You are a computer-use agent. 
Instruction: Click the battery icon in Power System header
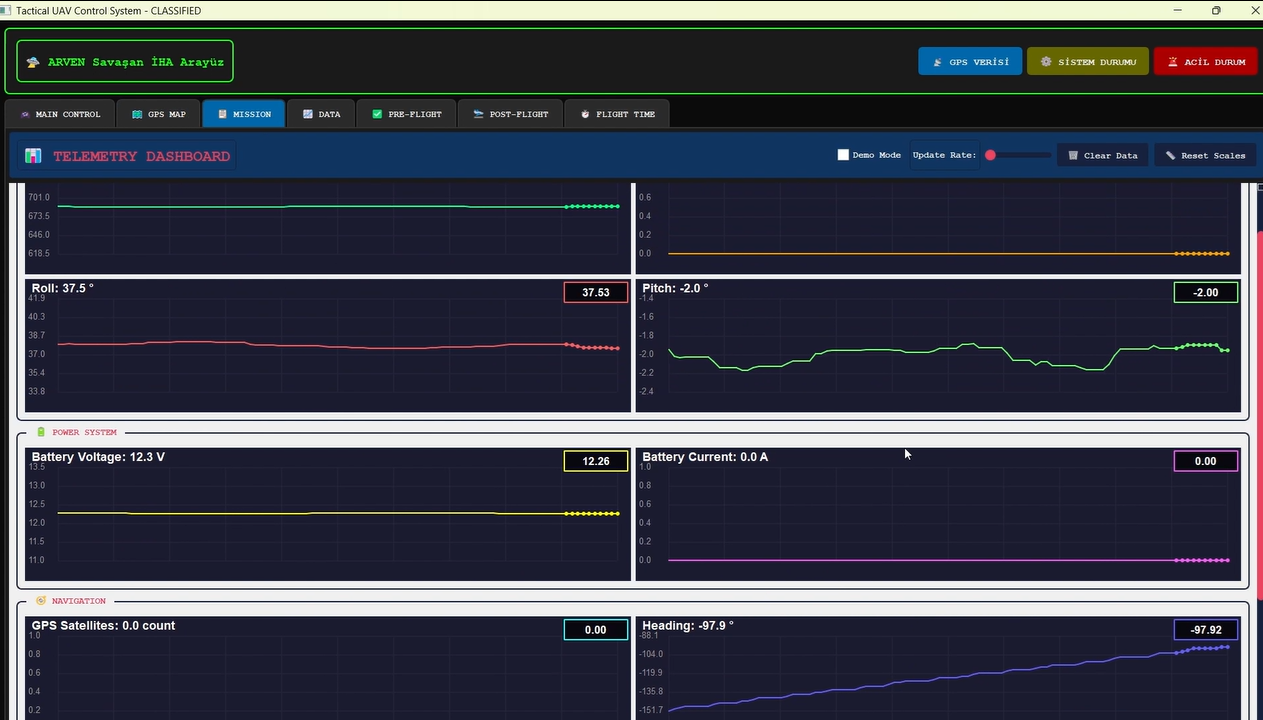[x=41, y=432]
